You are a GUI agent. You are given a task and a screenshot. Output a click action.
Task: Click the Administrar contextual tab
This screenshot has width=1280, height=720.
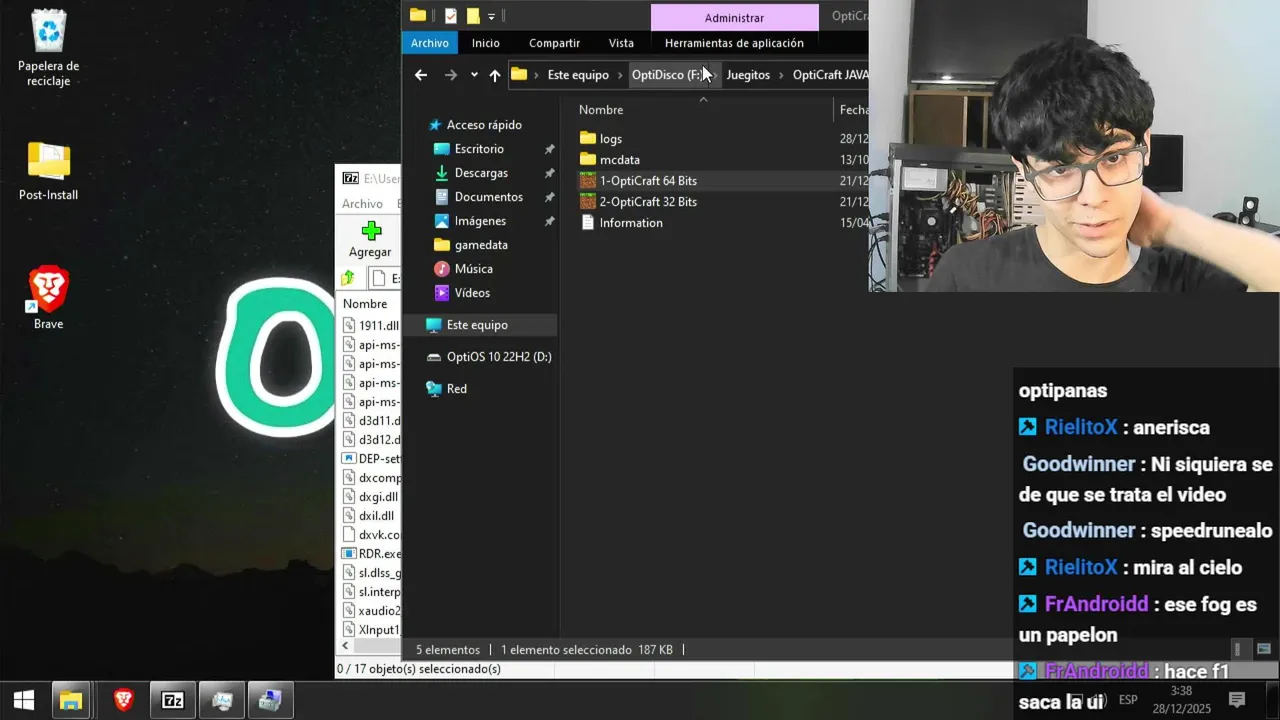(734, 17)
